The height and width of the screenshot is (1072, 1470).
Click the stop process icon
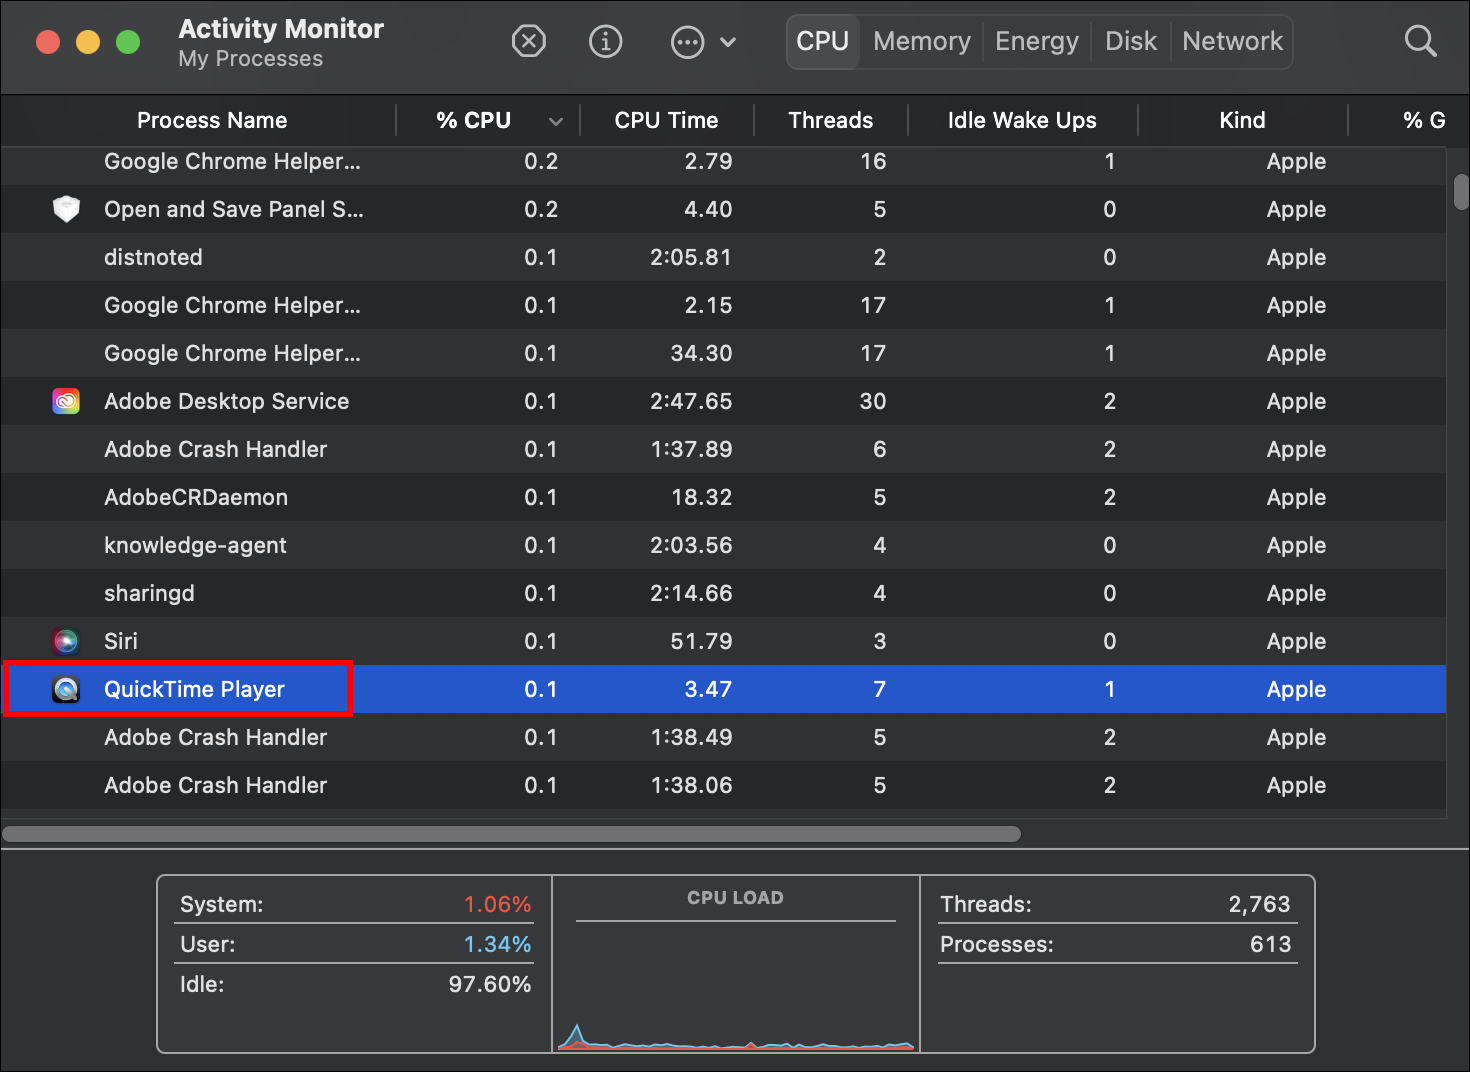(x=528, y=41)
